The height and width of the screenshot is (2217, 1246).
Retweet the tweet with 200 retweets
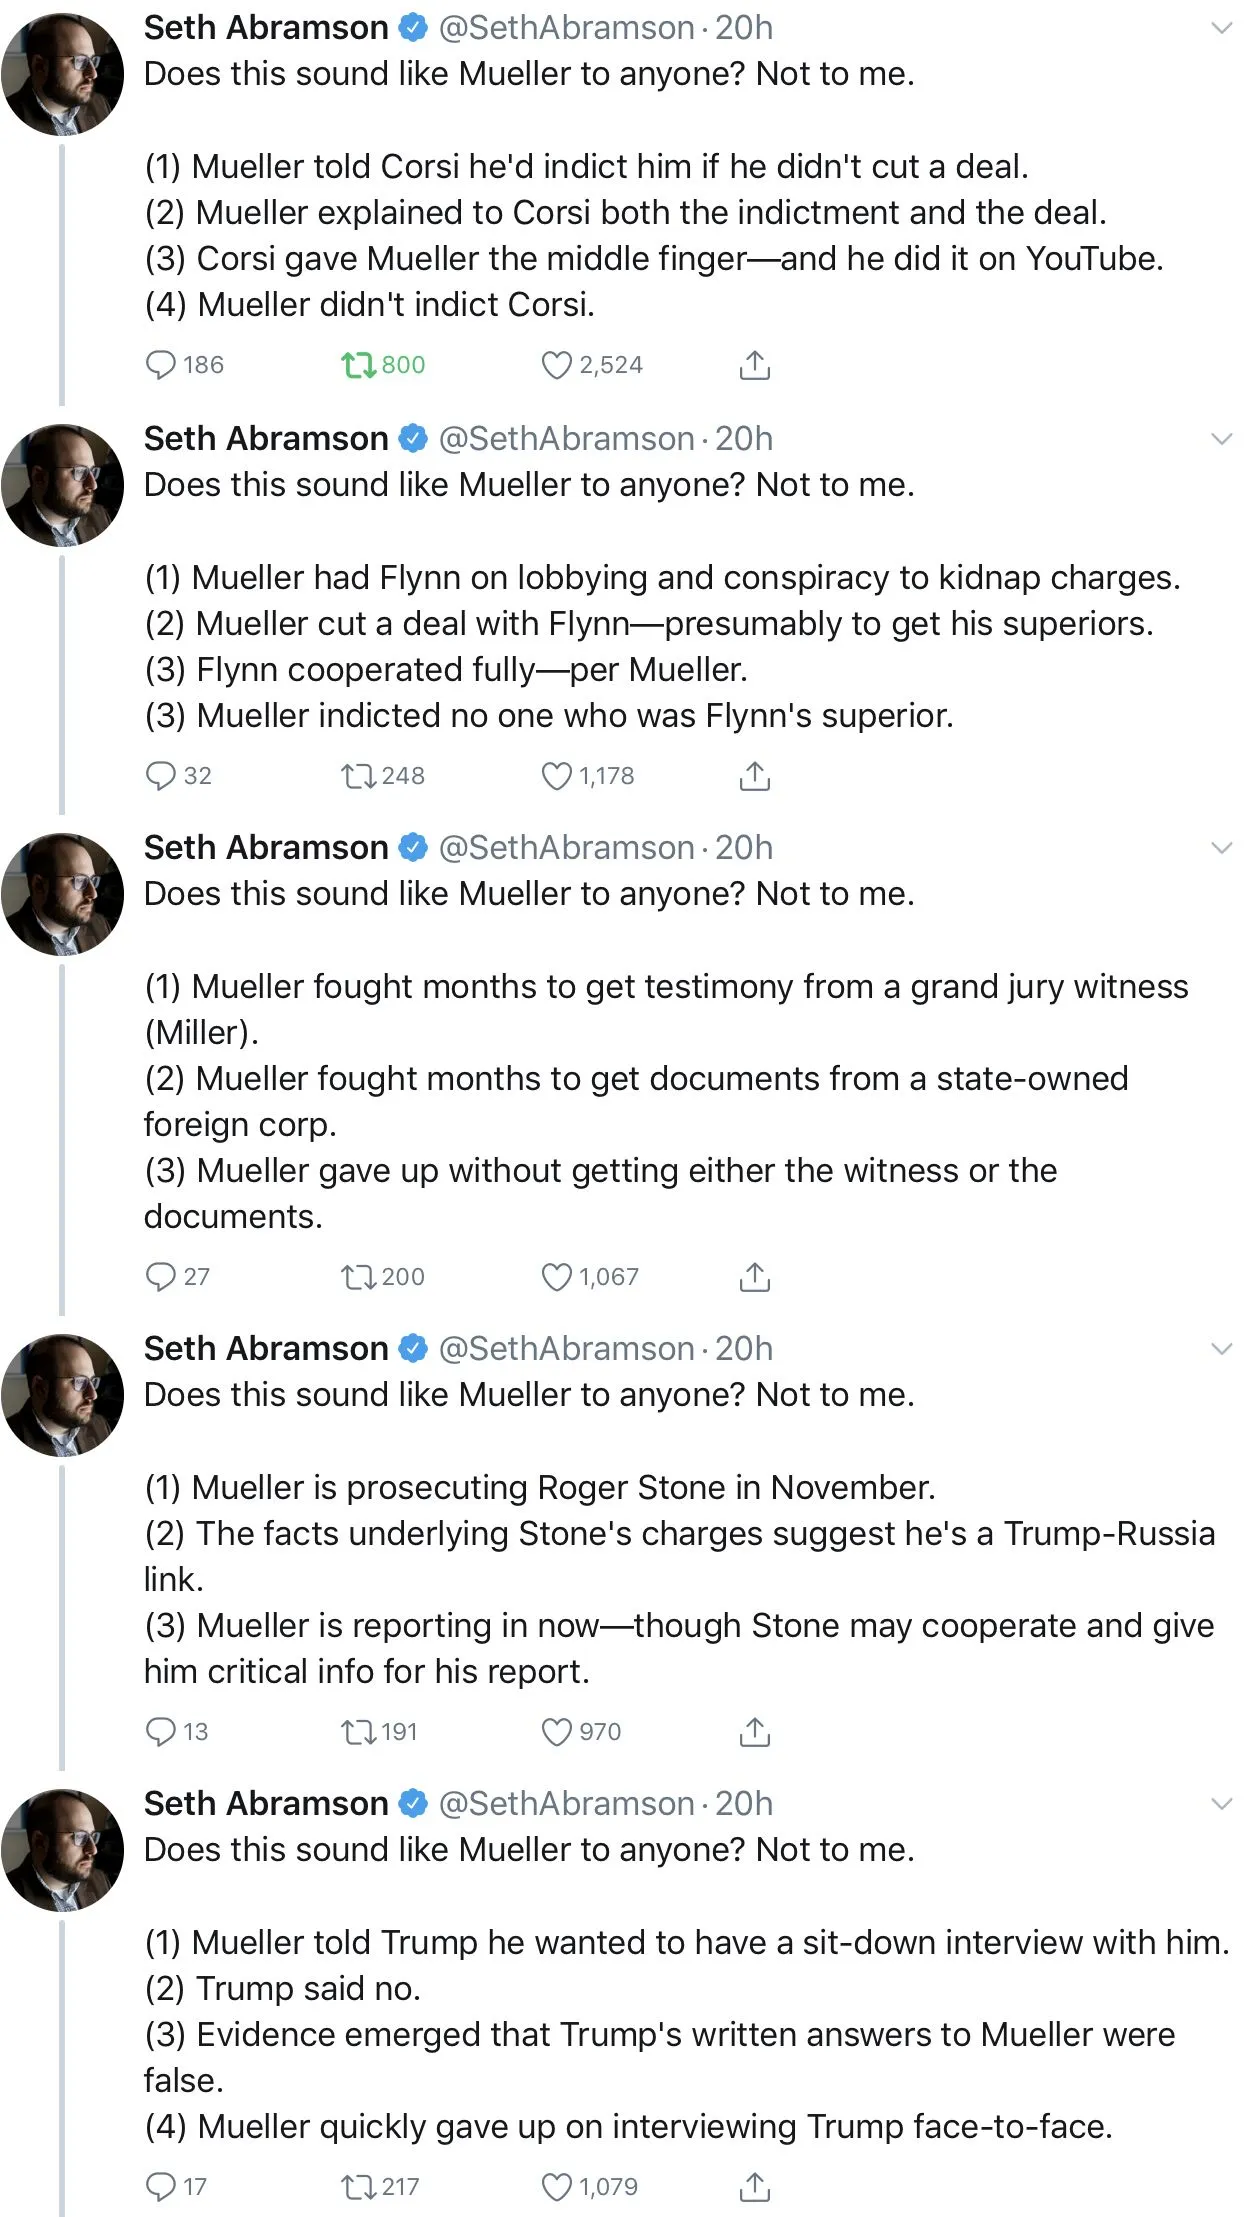click(x=358, y=1277)
